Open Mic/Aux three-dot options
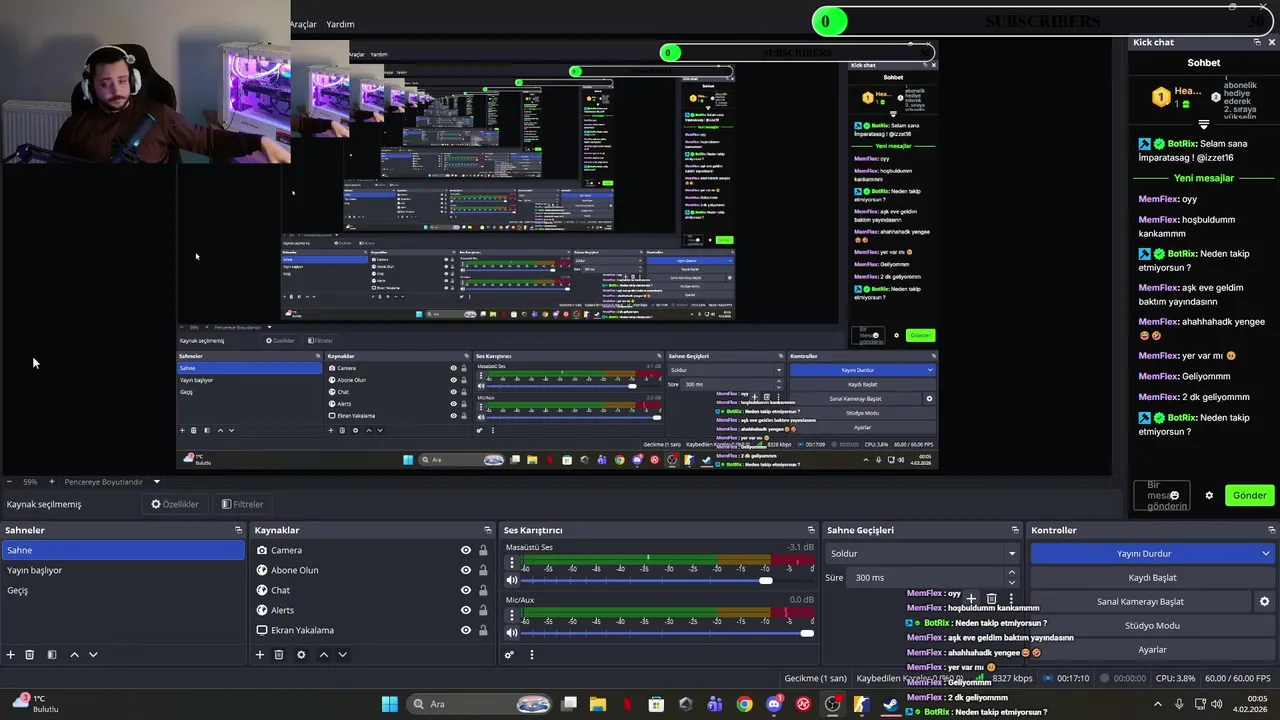The width and height of the screenshot is (1280, 720). [x=512, y=615]
